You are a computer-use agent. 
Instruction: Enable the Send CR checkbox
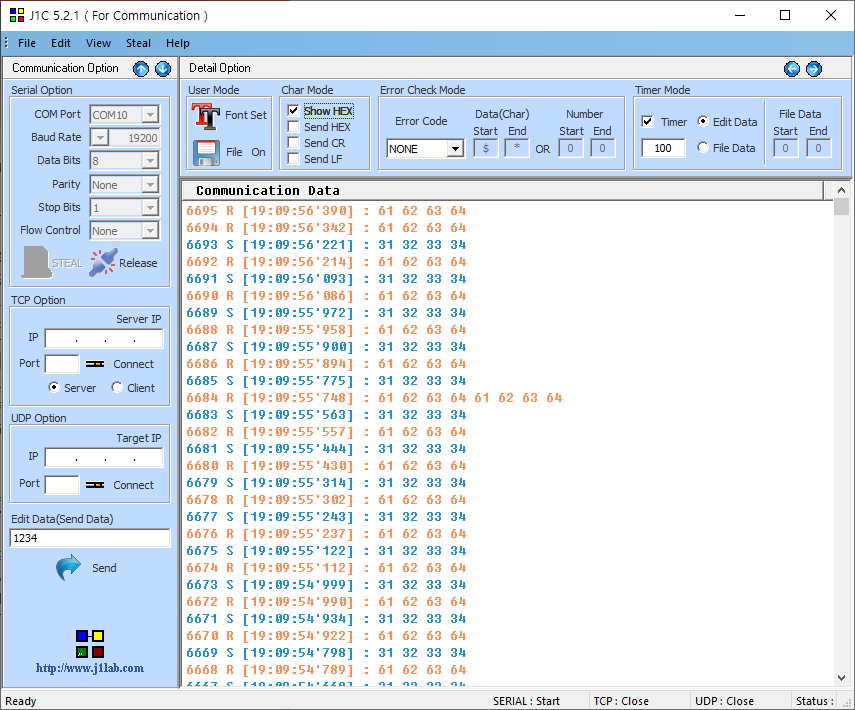coord(293,143)
